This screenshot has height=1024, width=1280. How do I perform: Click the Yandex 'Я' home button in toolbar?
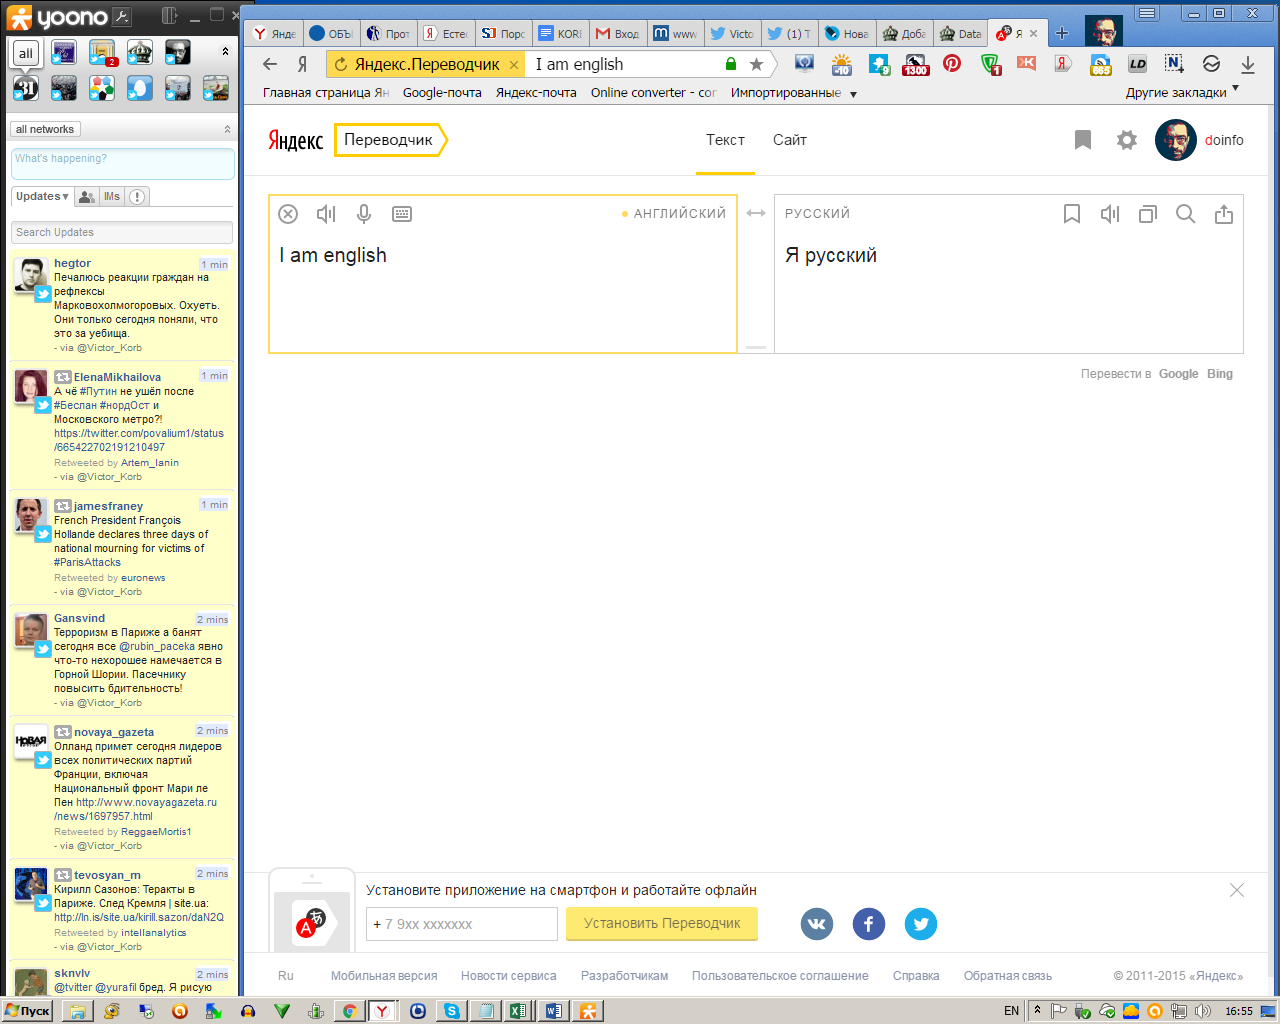(x=302, y=64)
